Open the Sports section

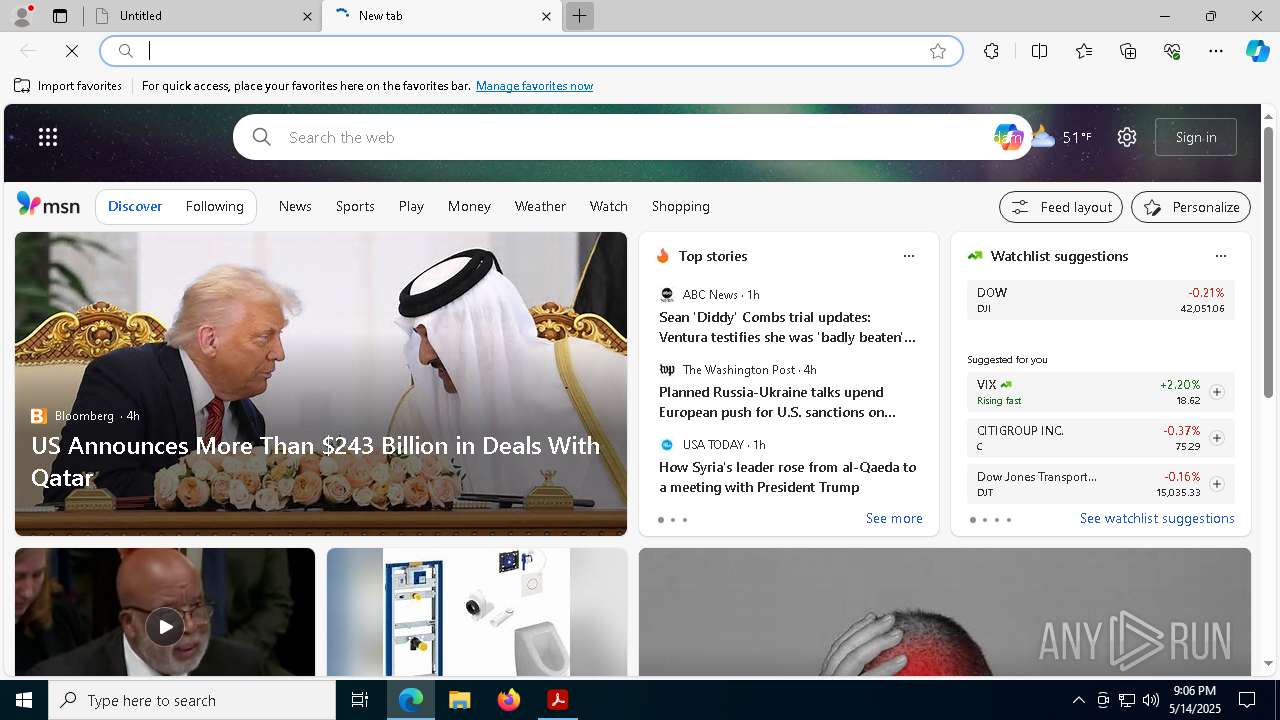tap(355, 206)
